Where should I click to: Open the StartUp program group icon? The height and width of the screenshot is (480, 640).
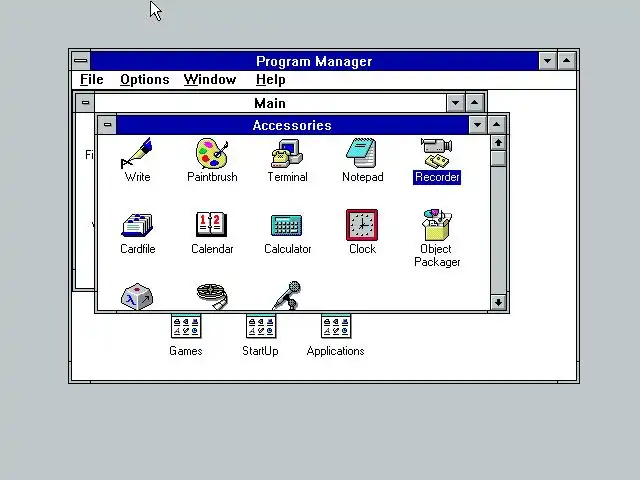coord(261,326)
